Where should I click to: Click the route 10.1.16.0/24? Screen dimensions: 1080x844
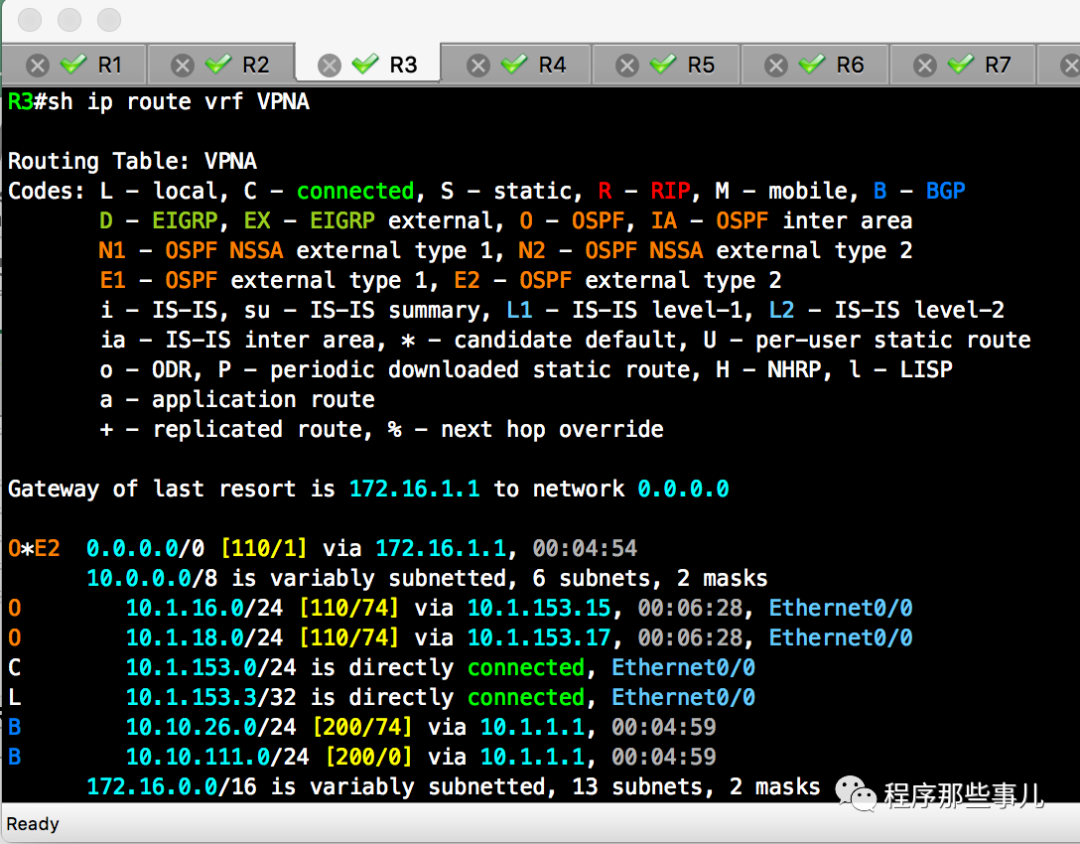(x=204, y=608)
